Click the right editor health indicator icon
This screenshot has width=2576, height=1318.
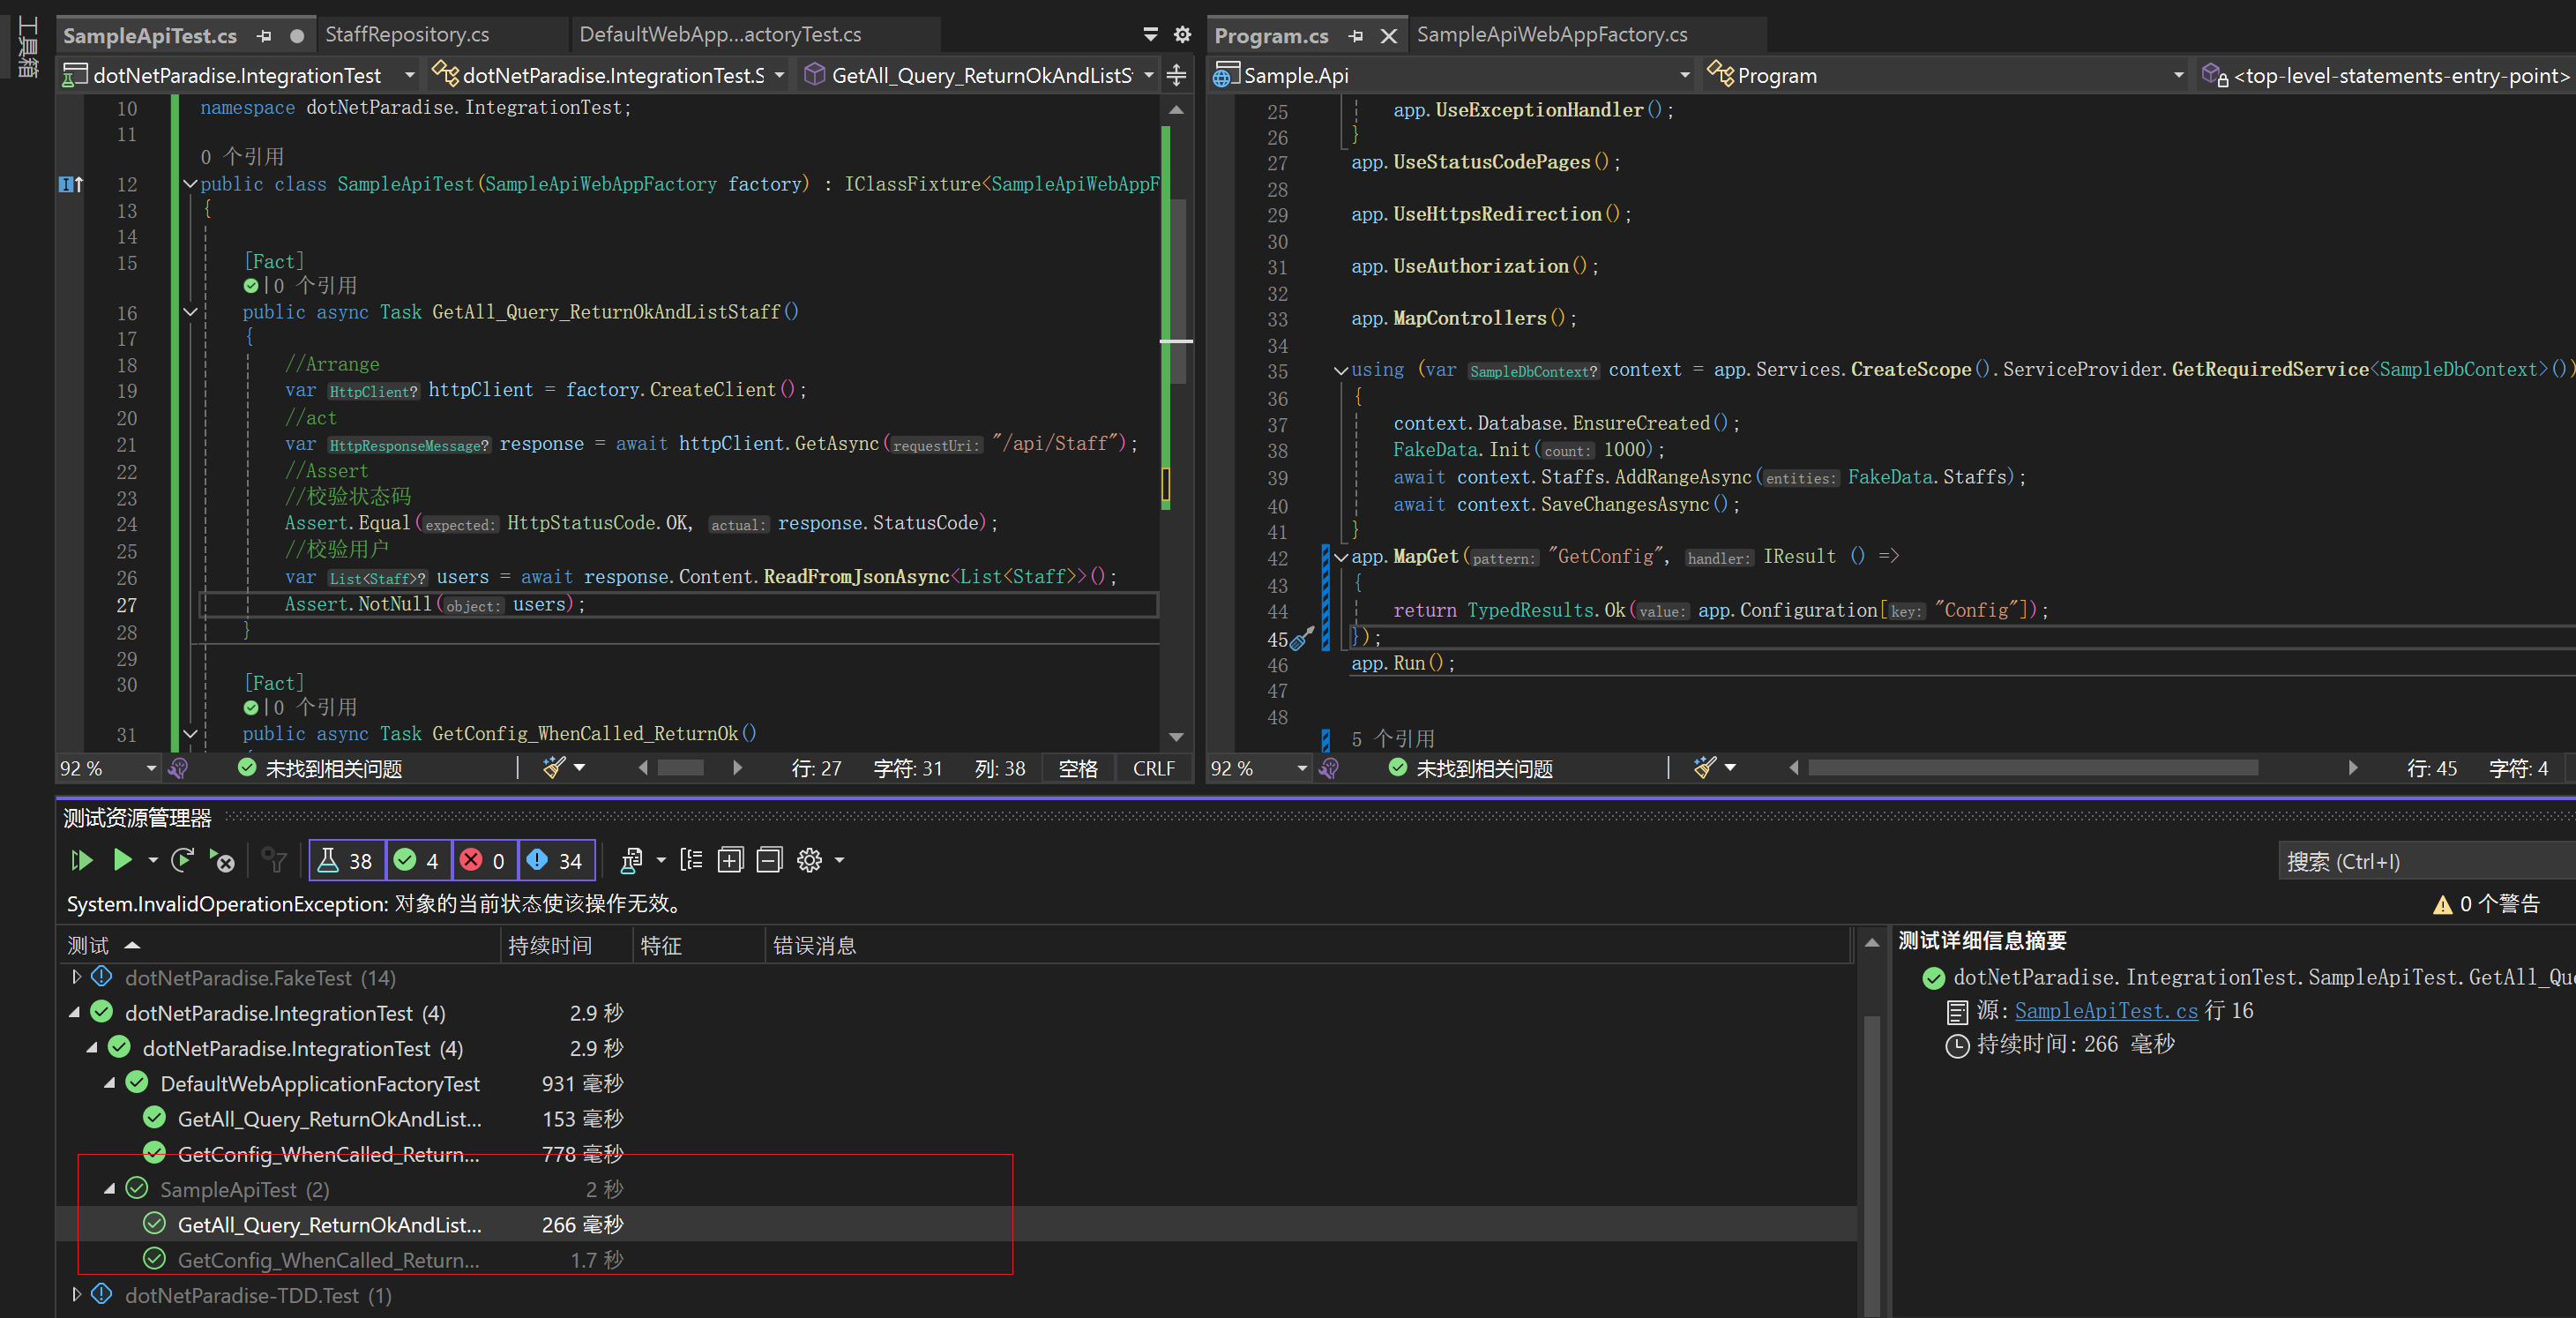point(1329,768)
